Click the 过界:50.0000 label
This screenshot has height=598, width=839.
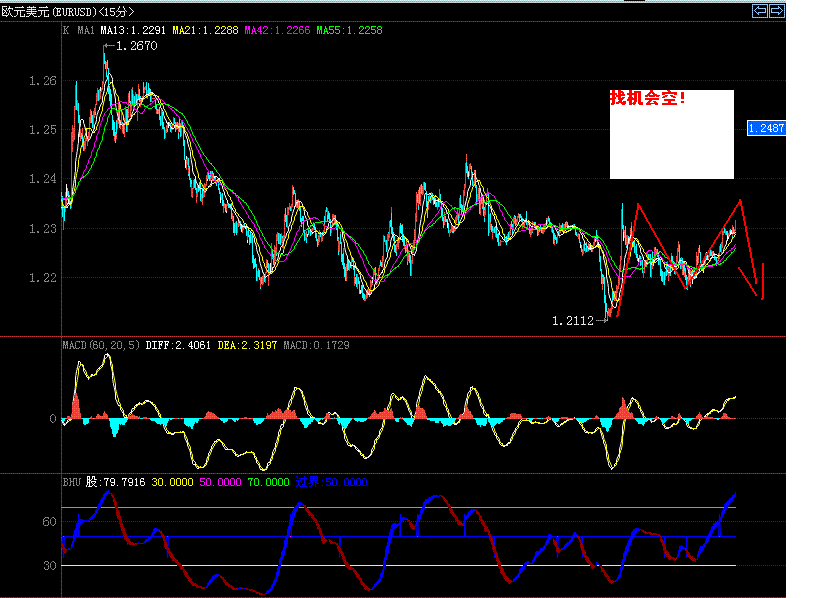[332, 482]
